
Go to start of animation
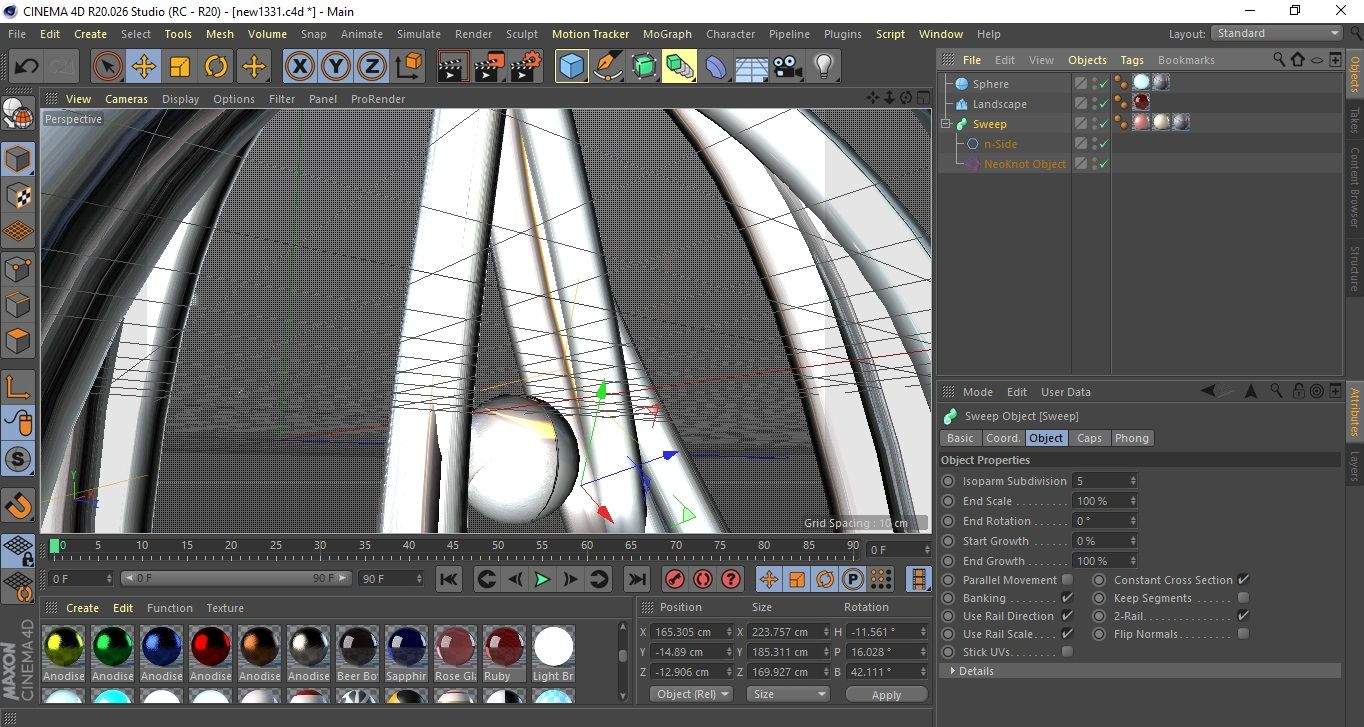point(449,579)
